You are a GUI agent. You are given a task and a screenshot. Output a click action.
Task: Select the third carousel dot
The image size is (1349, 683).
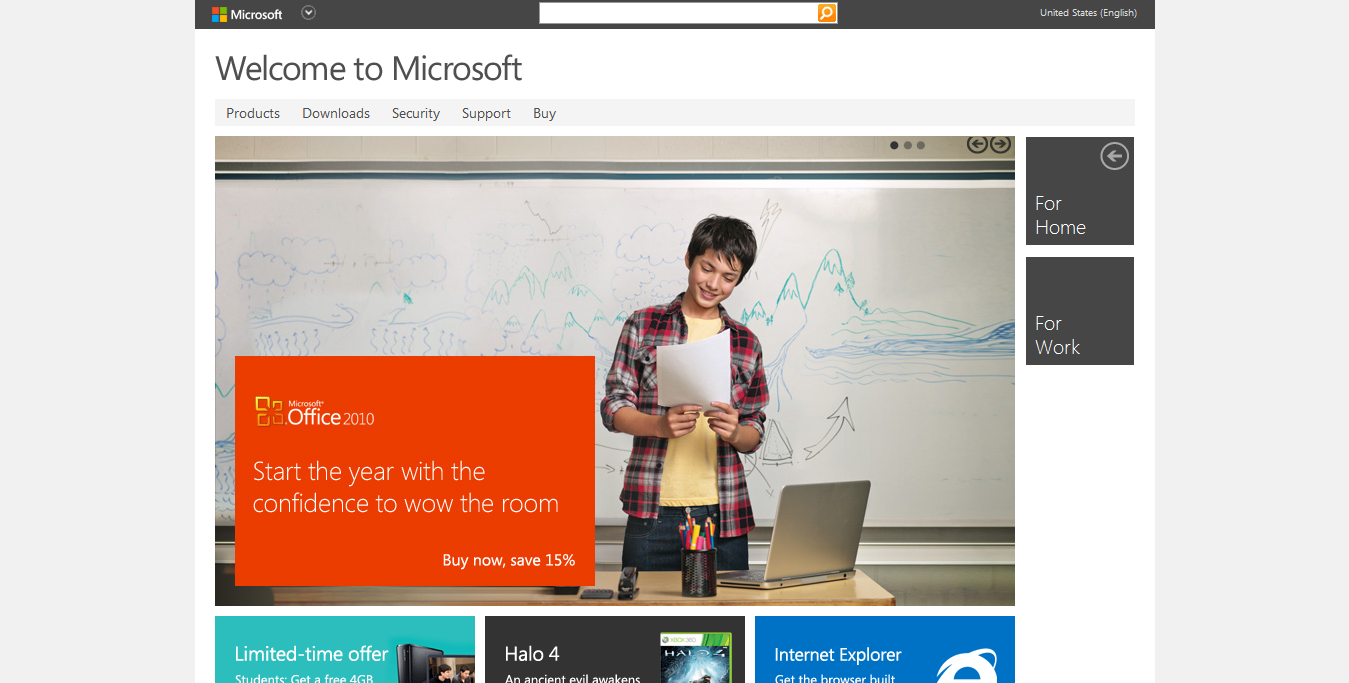(x=919, y=144)
